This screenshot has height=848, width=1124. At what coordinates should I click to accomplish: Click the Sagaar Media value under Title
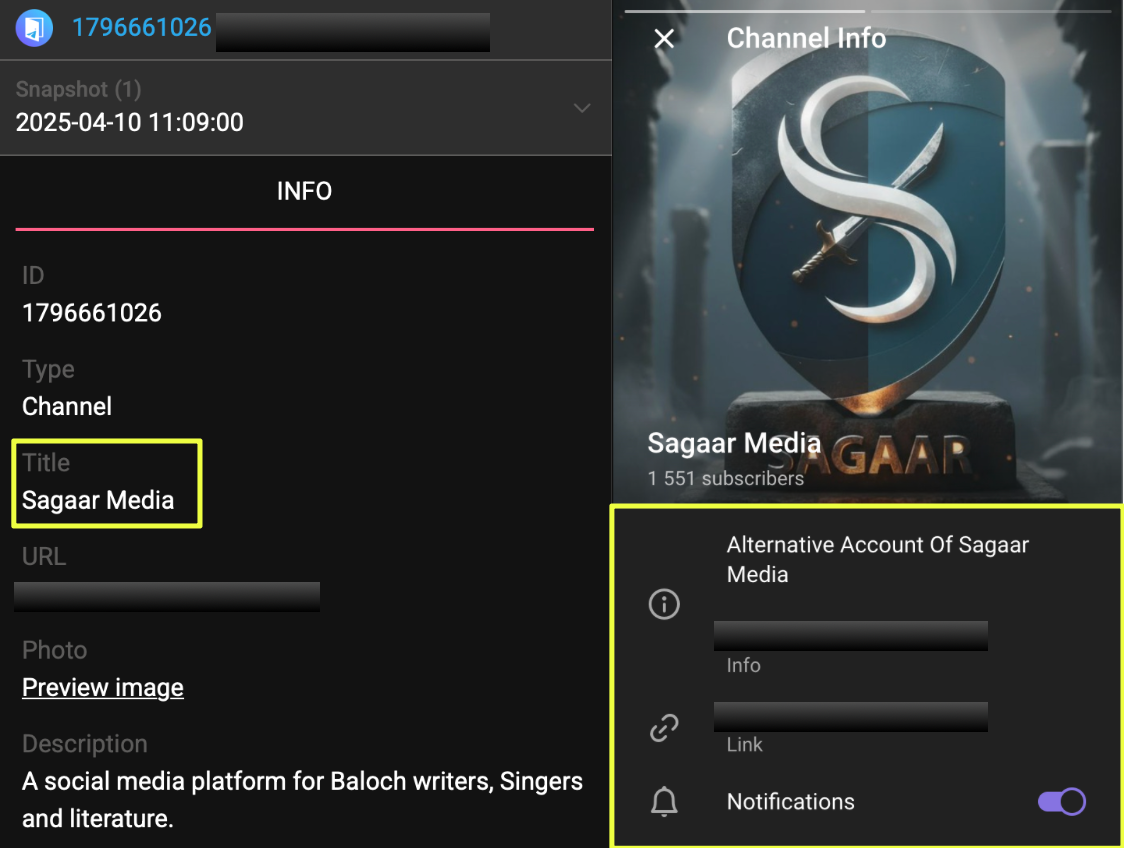pyautogui.click(x=98, y=500)
